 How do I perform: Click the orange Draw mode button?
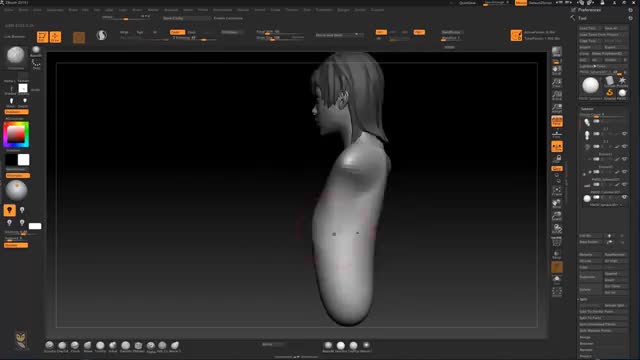[x=55, y=37]
